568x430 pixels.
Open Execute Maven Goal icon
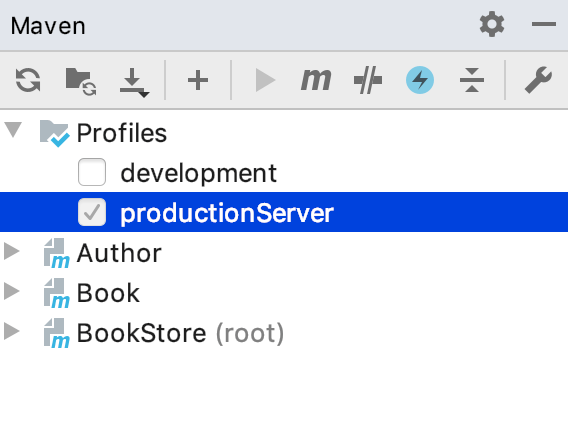316,80
